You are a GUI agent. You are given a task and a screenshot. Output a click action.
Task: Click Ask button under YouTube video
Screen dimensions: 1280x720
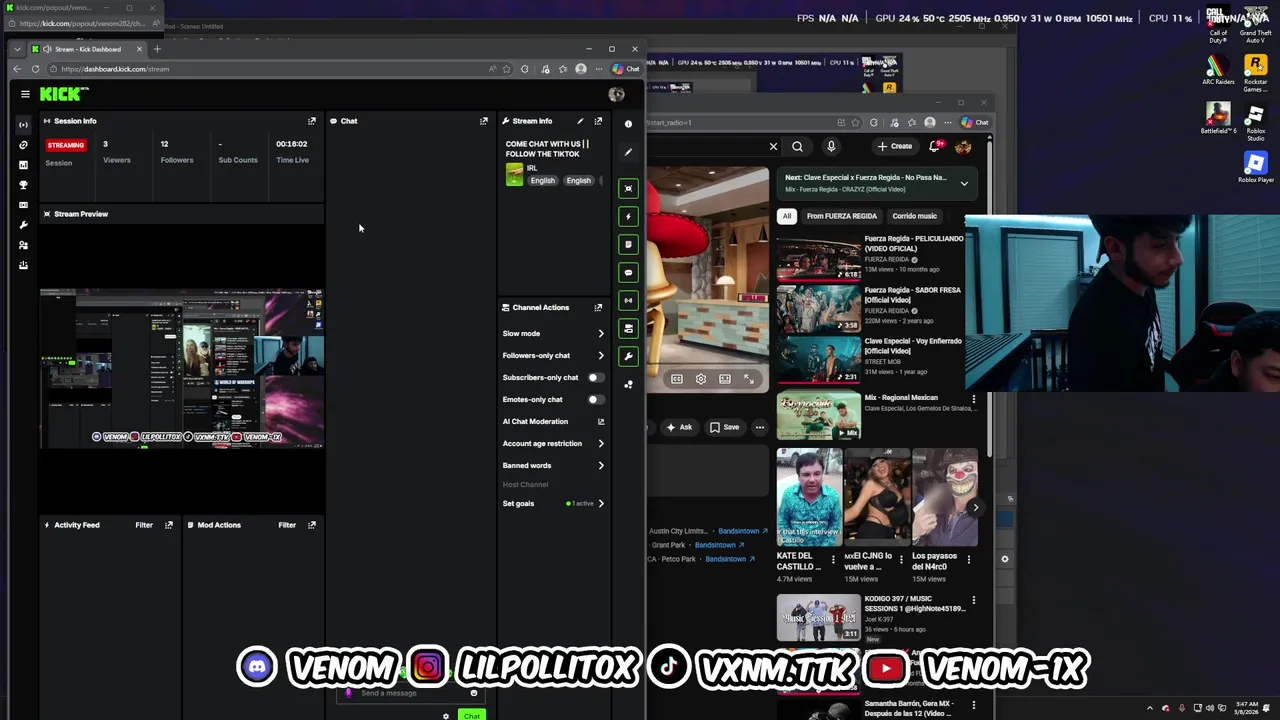point(679,427)
